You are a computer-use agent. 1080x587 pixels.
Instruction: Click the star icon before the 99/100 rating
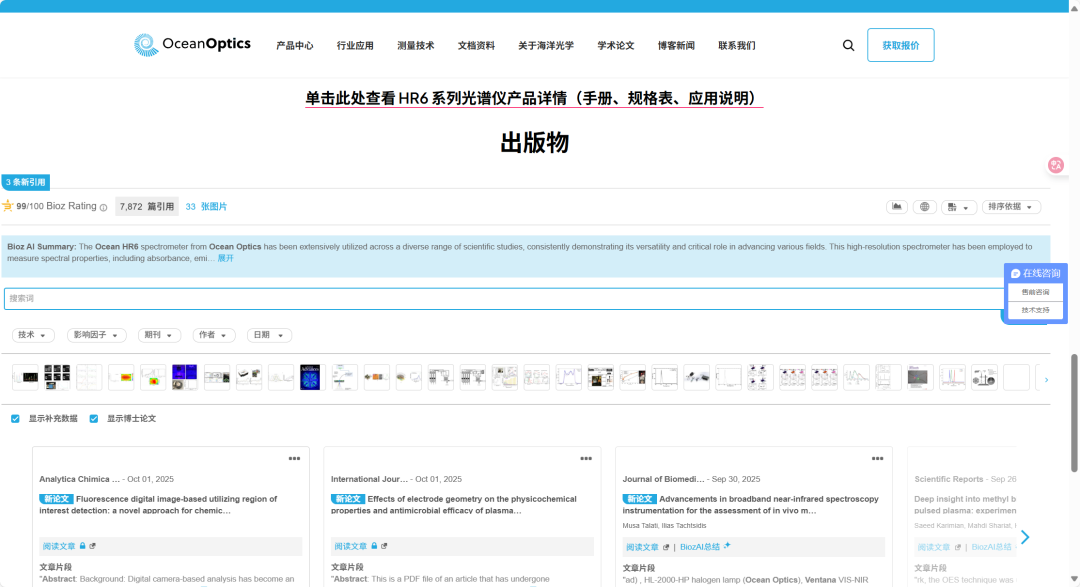[x=8, y=206]
